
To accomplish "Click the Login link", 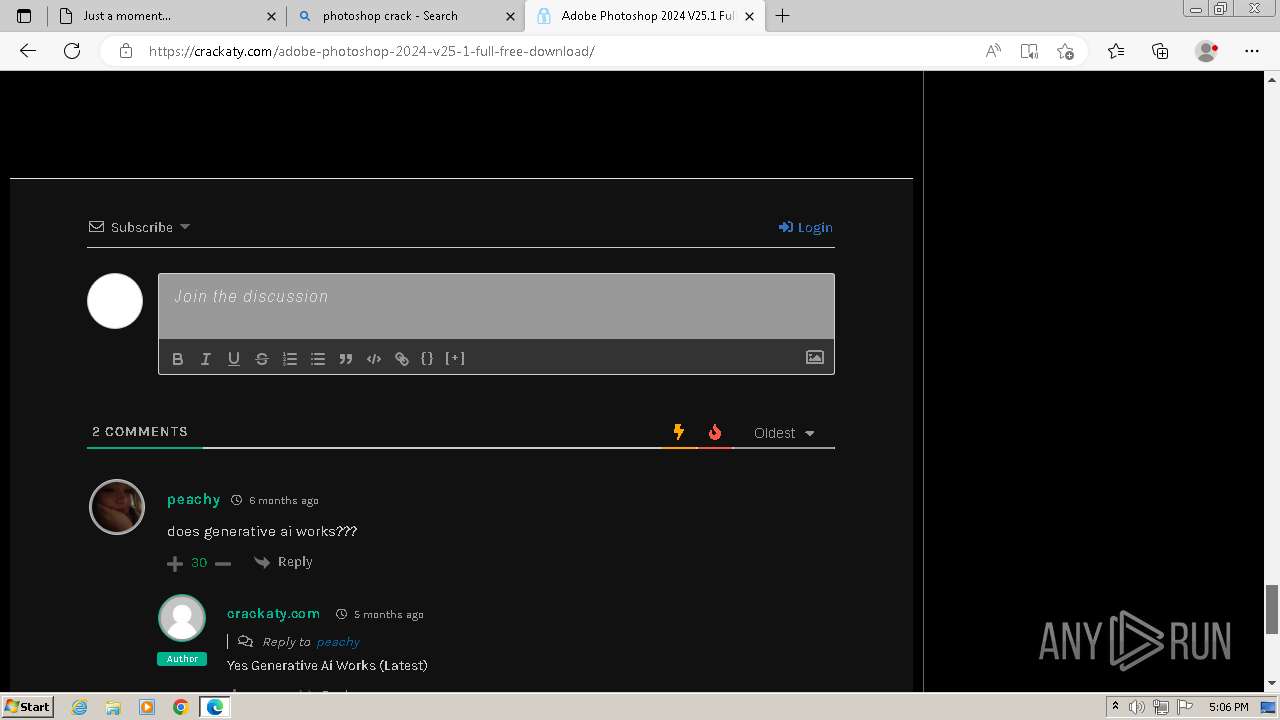I will click(806, 227).
